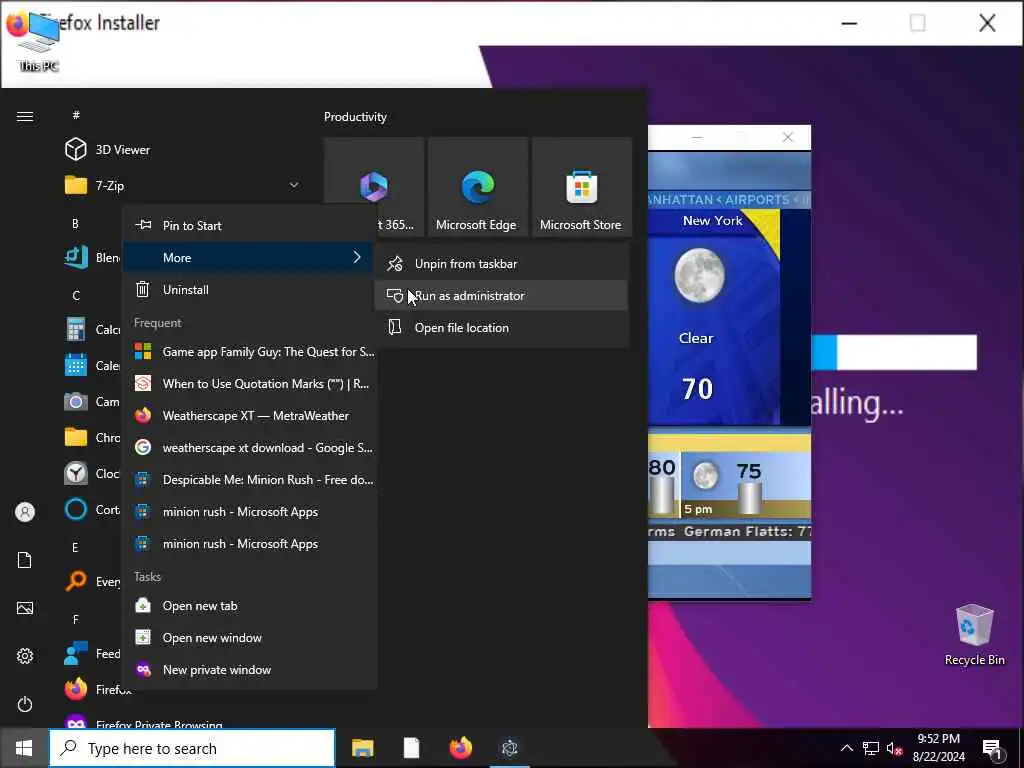This screenshot has width=1024, height=768.
Task: Click the New private window mask icon
Action: [142, 669]
